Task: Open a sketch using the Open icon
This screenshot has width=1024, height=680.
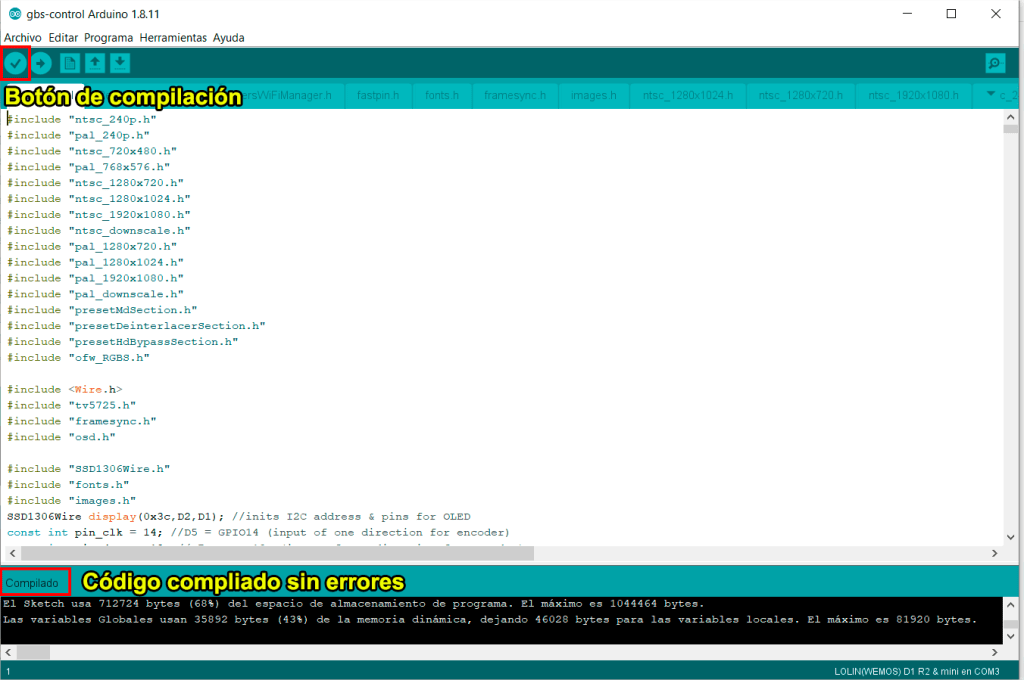Action: click(94, 63)
